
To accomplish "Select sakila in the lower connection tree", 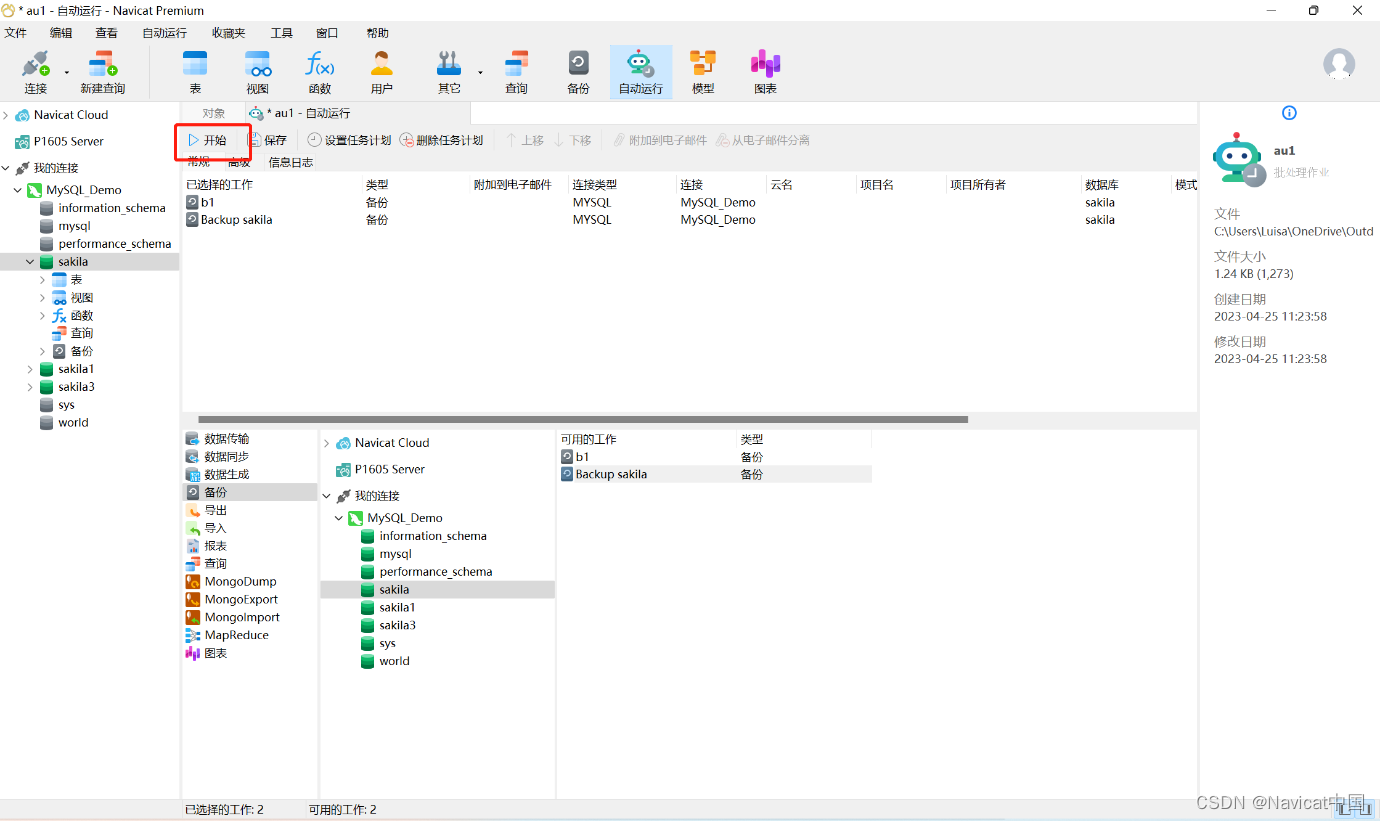I will point(437,590).
